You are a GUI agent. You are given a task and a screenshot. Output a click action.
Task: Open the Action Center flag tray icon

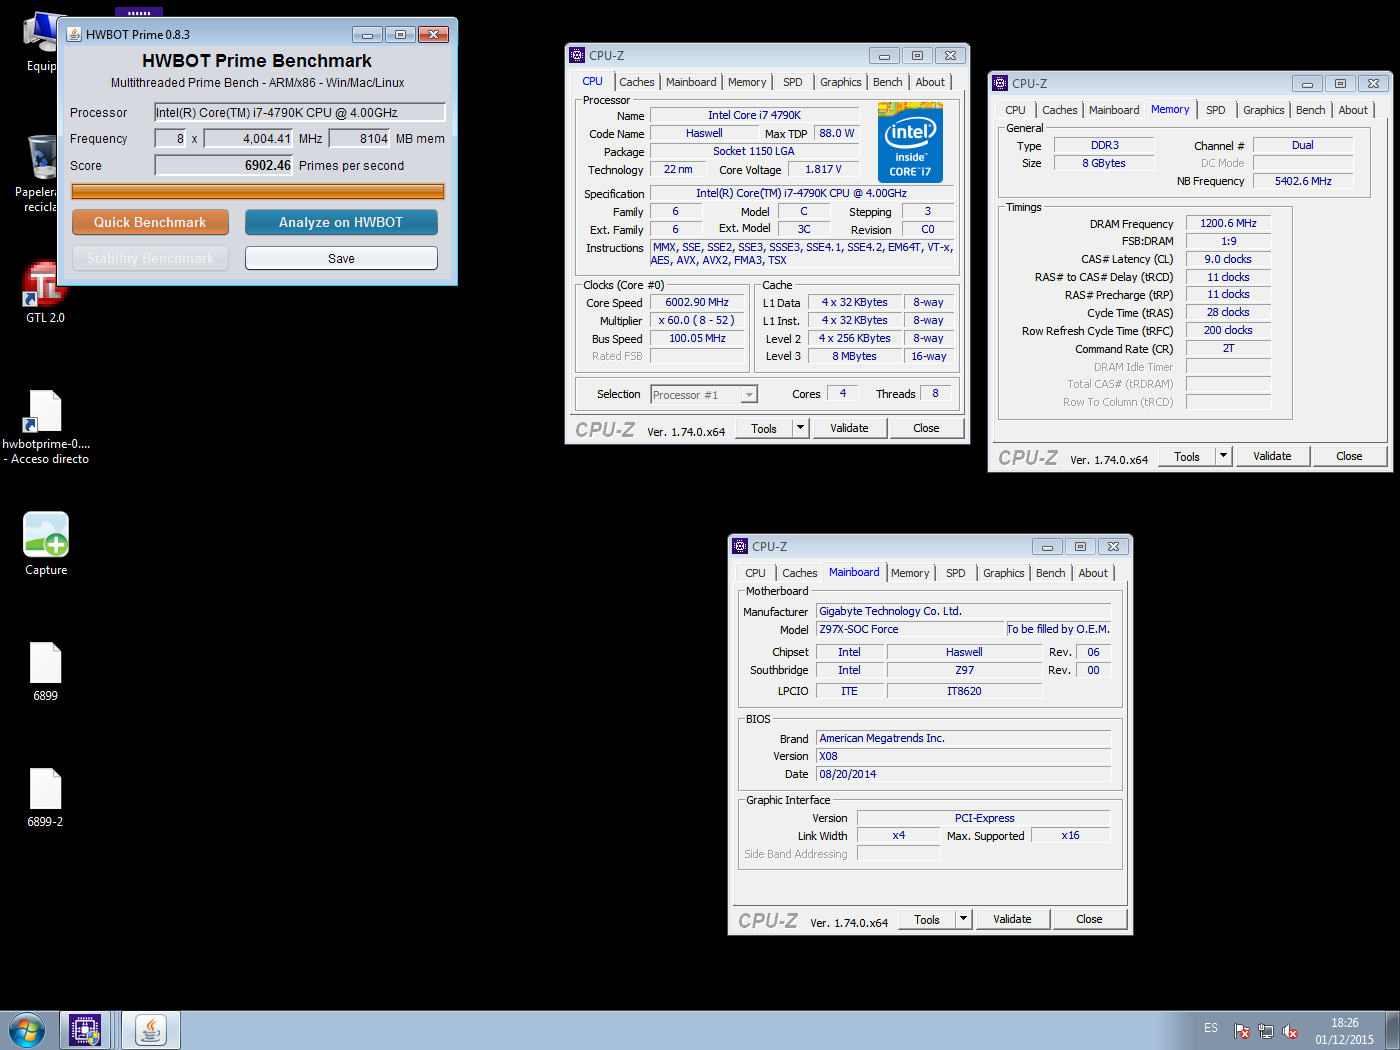(1241, 1031)
